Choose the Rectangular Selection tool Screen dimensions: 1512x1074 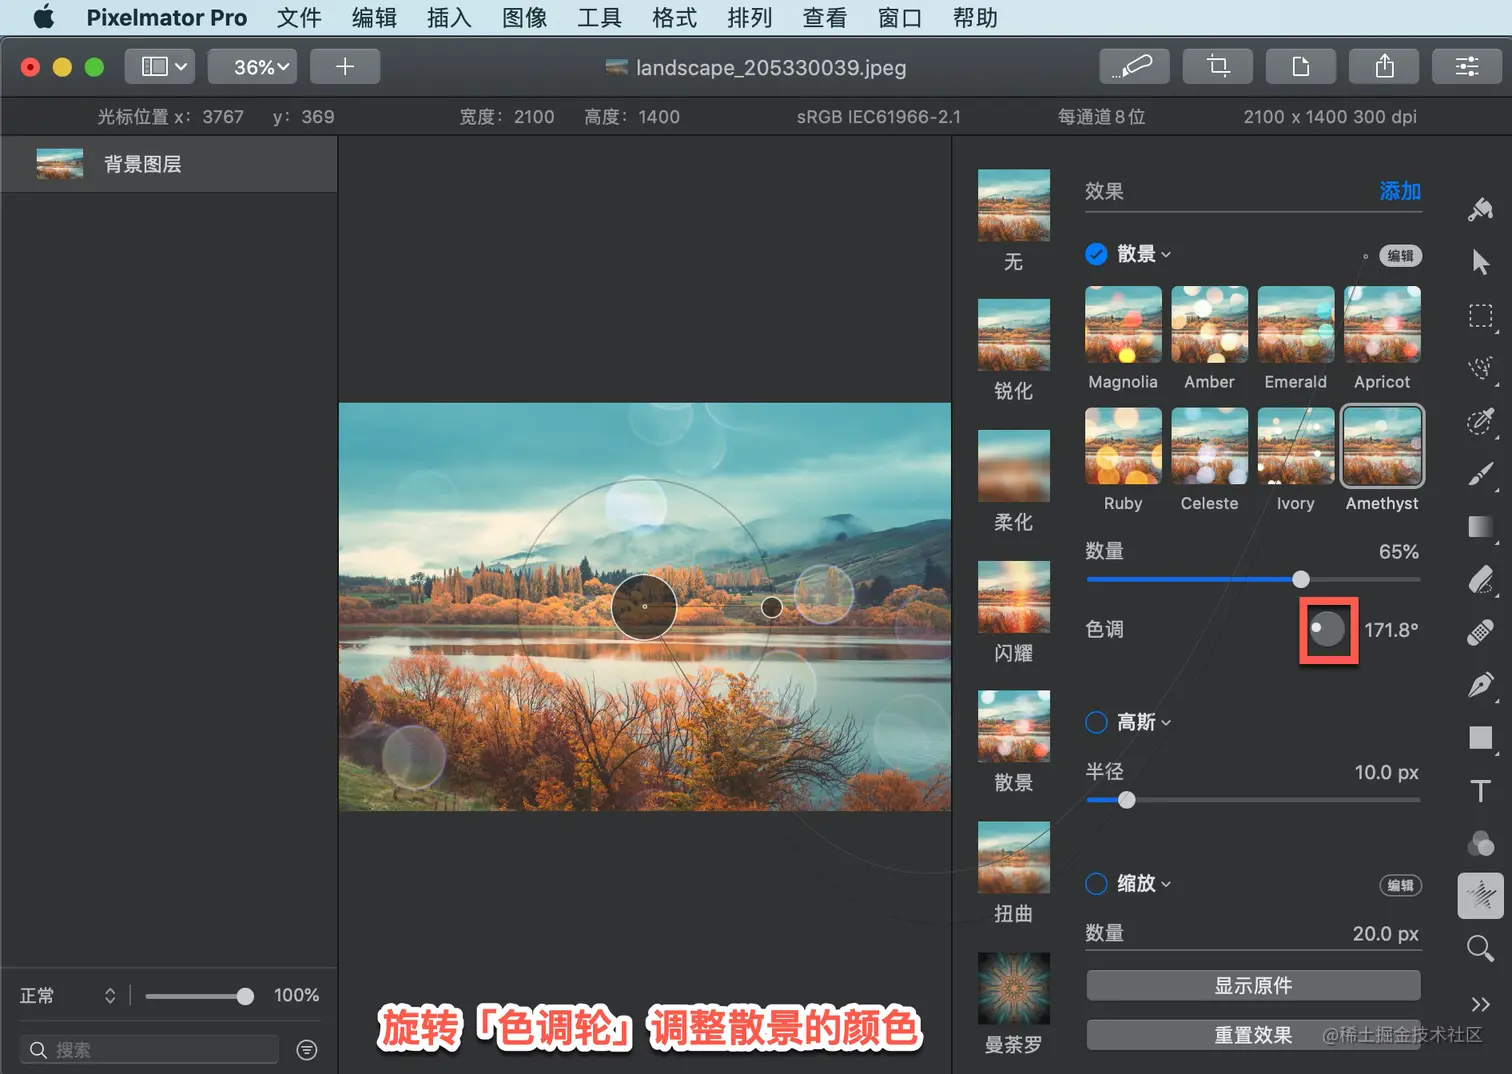click(1481, 316)
